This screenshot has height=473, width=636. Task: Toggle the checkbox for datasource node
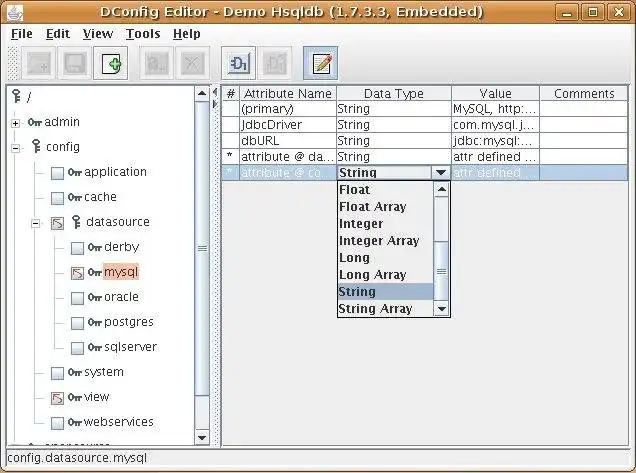[x=57, y=223]
